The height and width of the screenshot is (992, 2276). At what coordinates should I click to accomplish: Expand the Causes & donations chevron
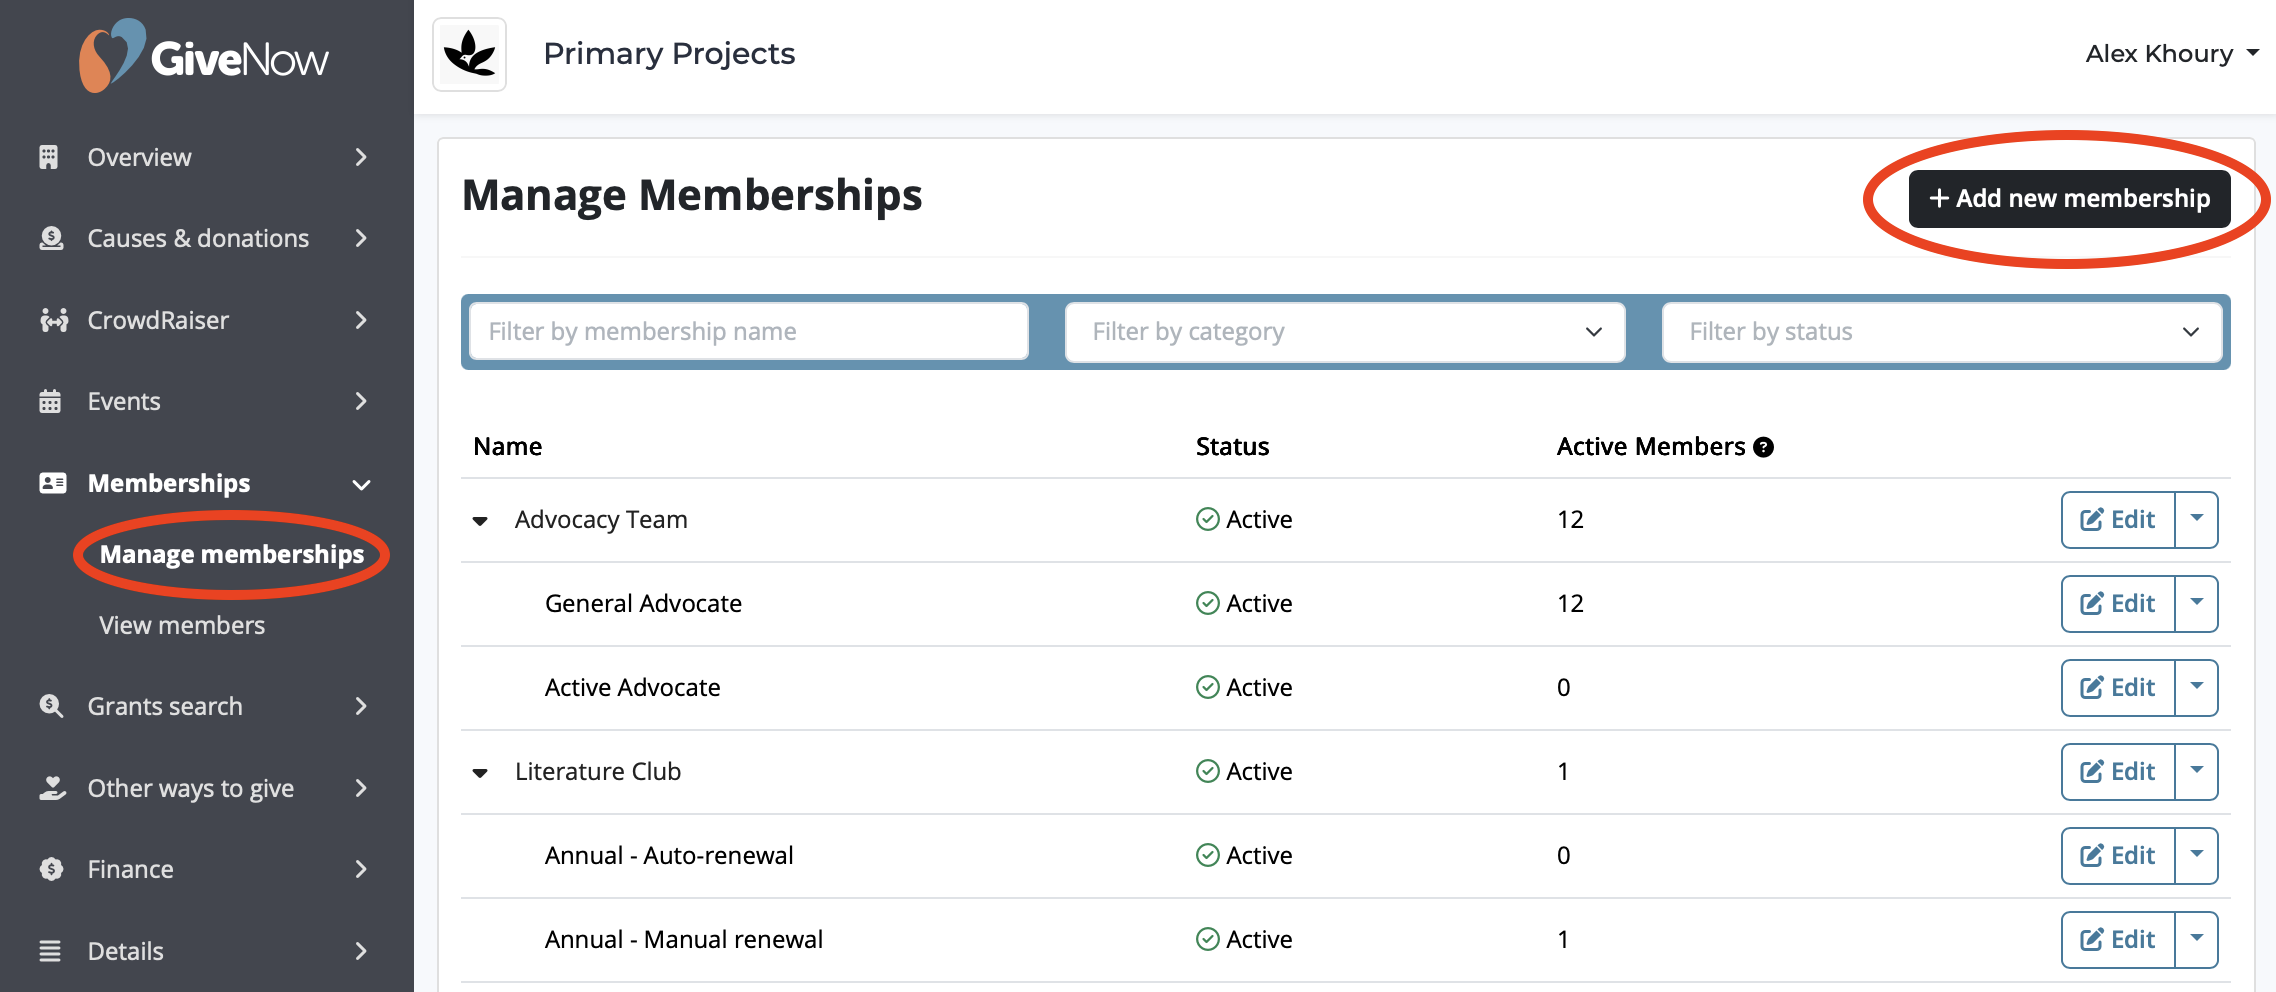pos(361,238)
